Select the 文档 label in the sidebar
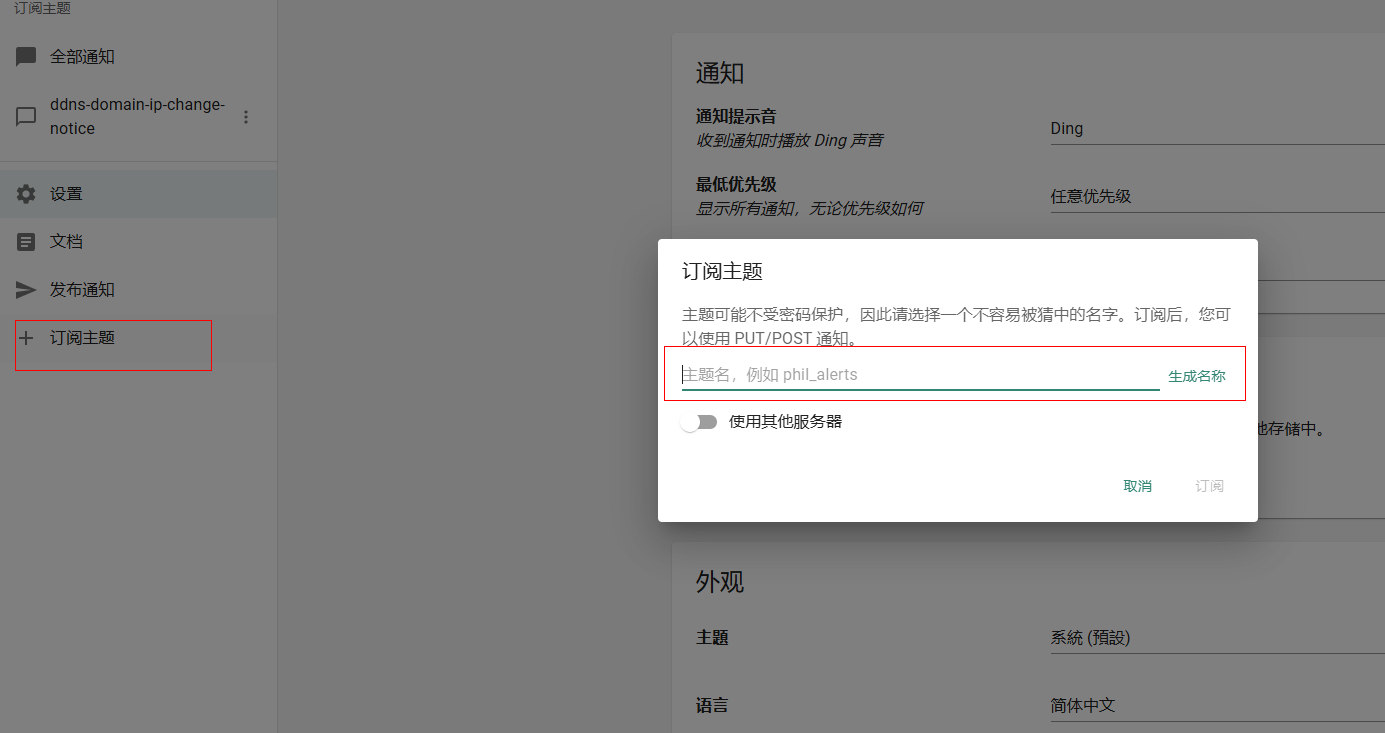Viewport: 1385px width, 733px height. (67, 242)
